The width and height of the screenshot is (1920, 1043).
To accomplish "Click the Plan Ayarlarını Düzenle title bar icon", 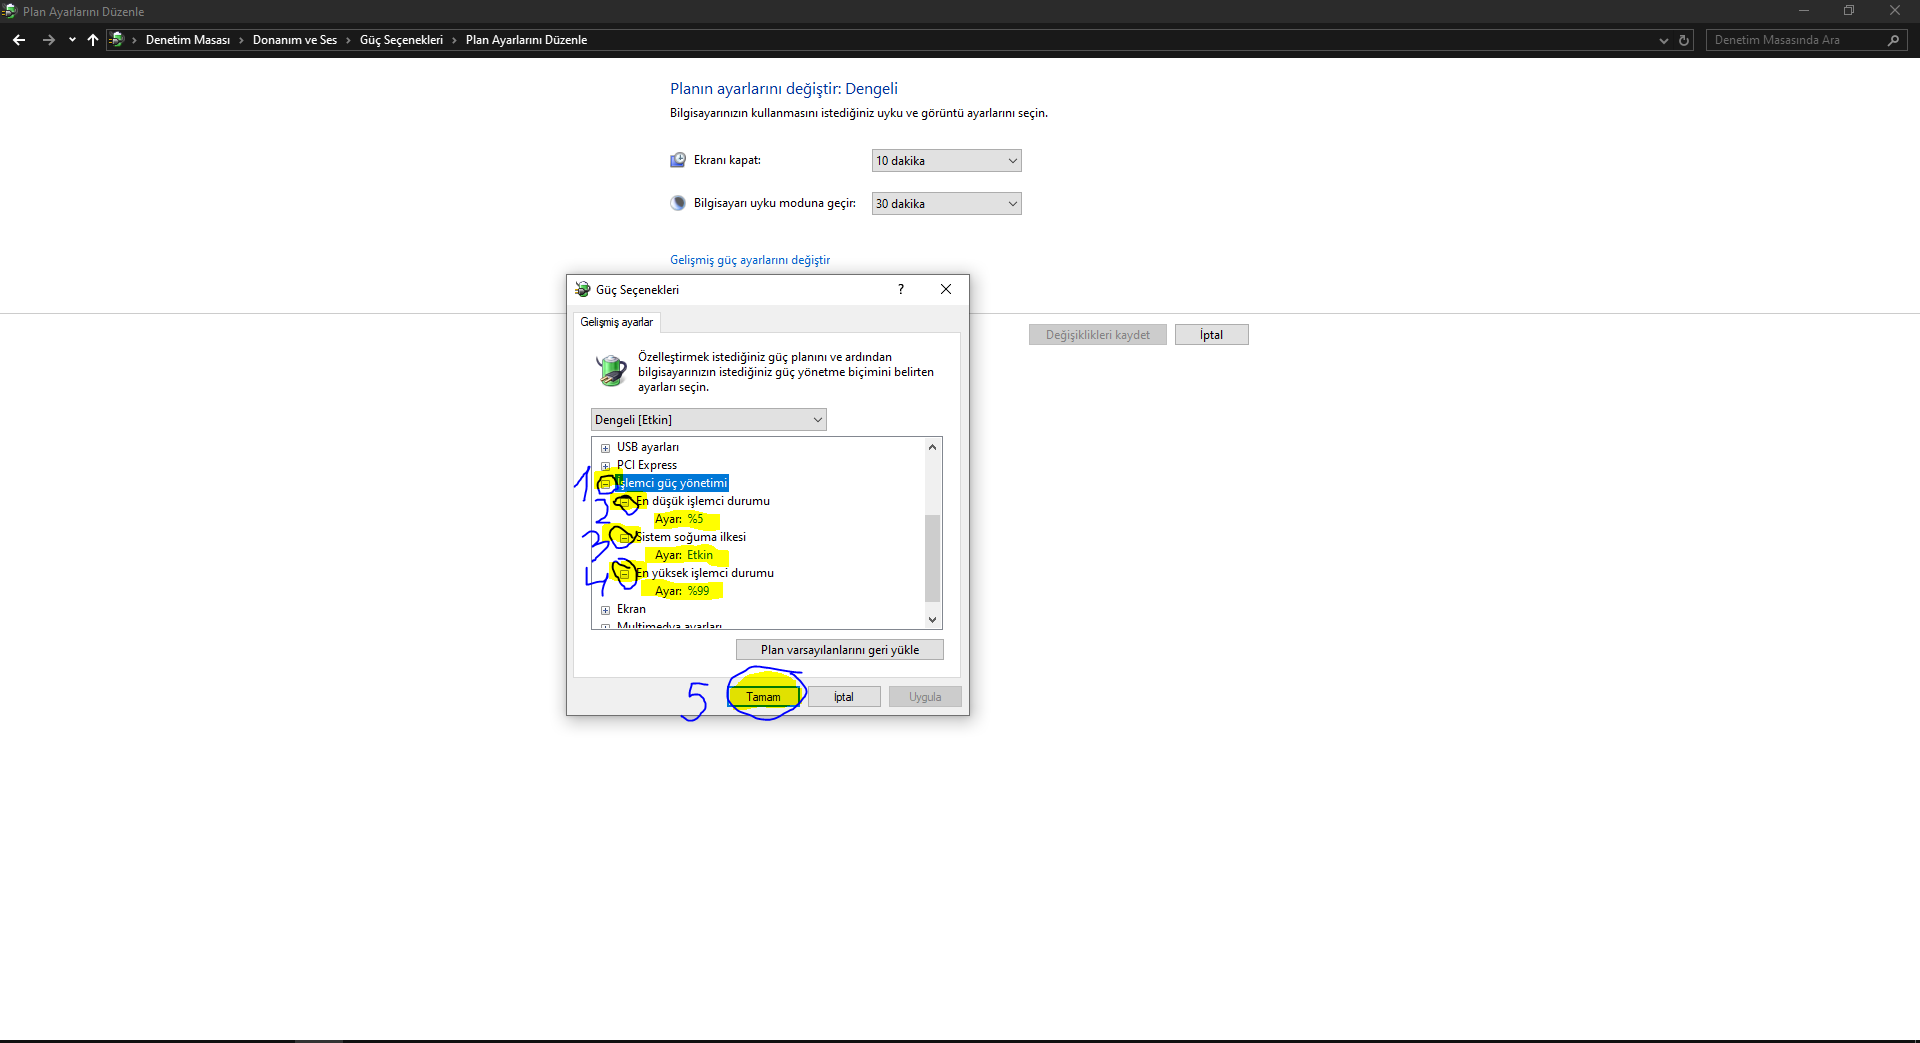I will (x=9, y=11).
